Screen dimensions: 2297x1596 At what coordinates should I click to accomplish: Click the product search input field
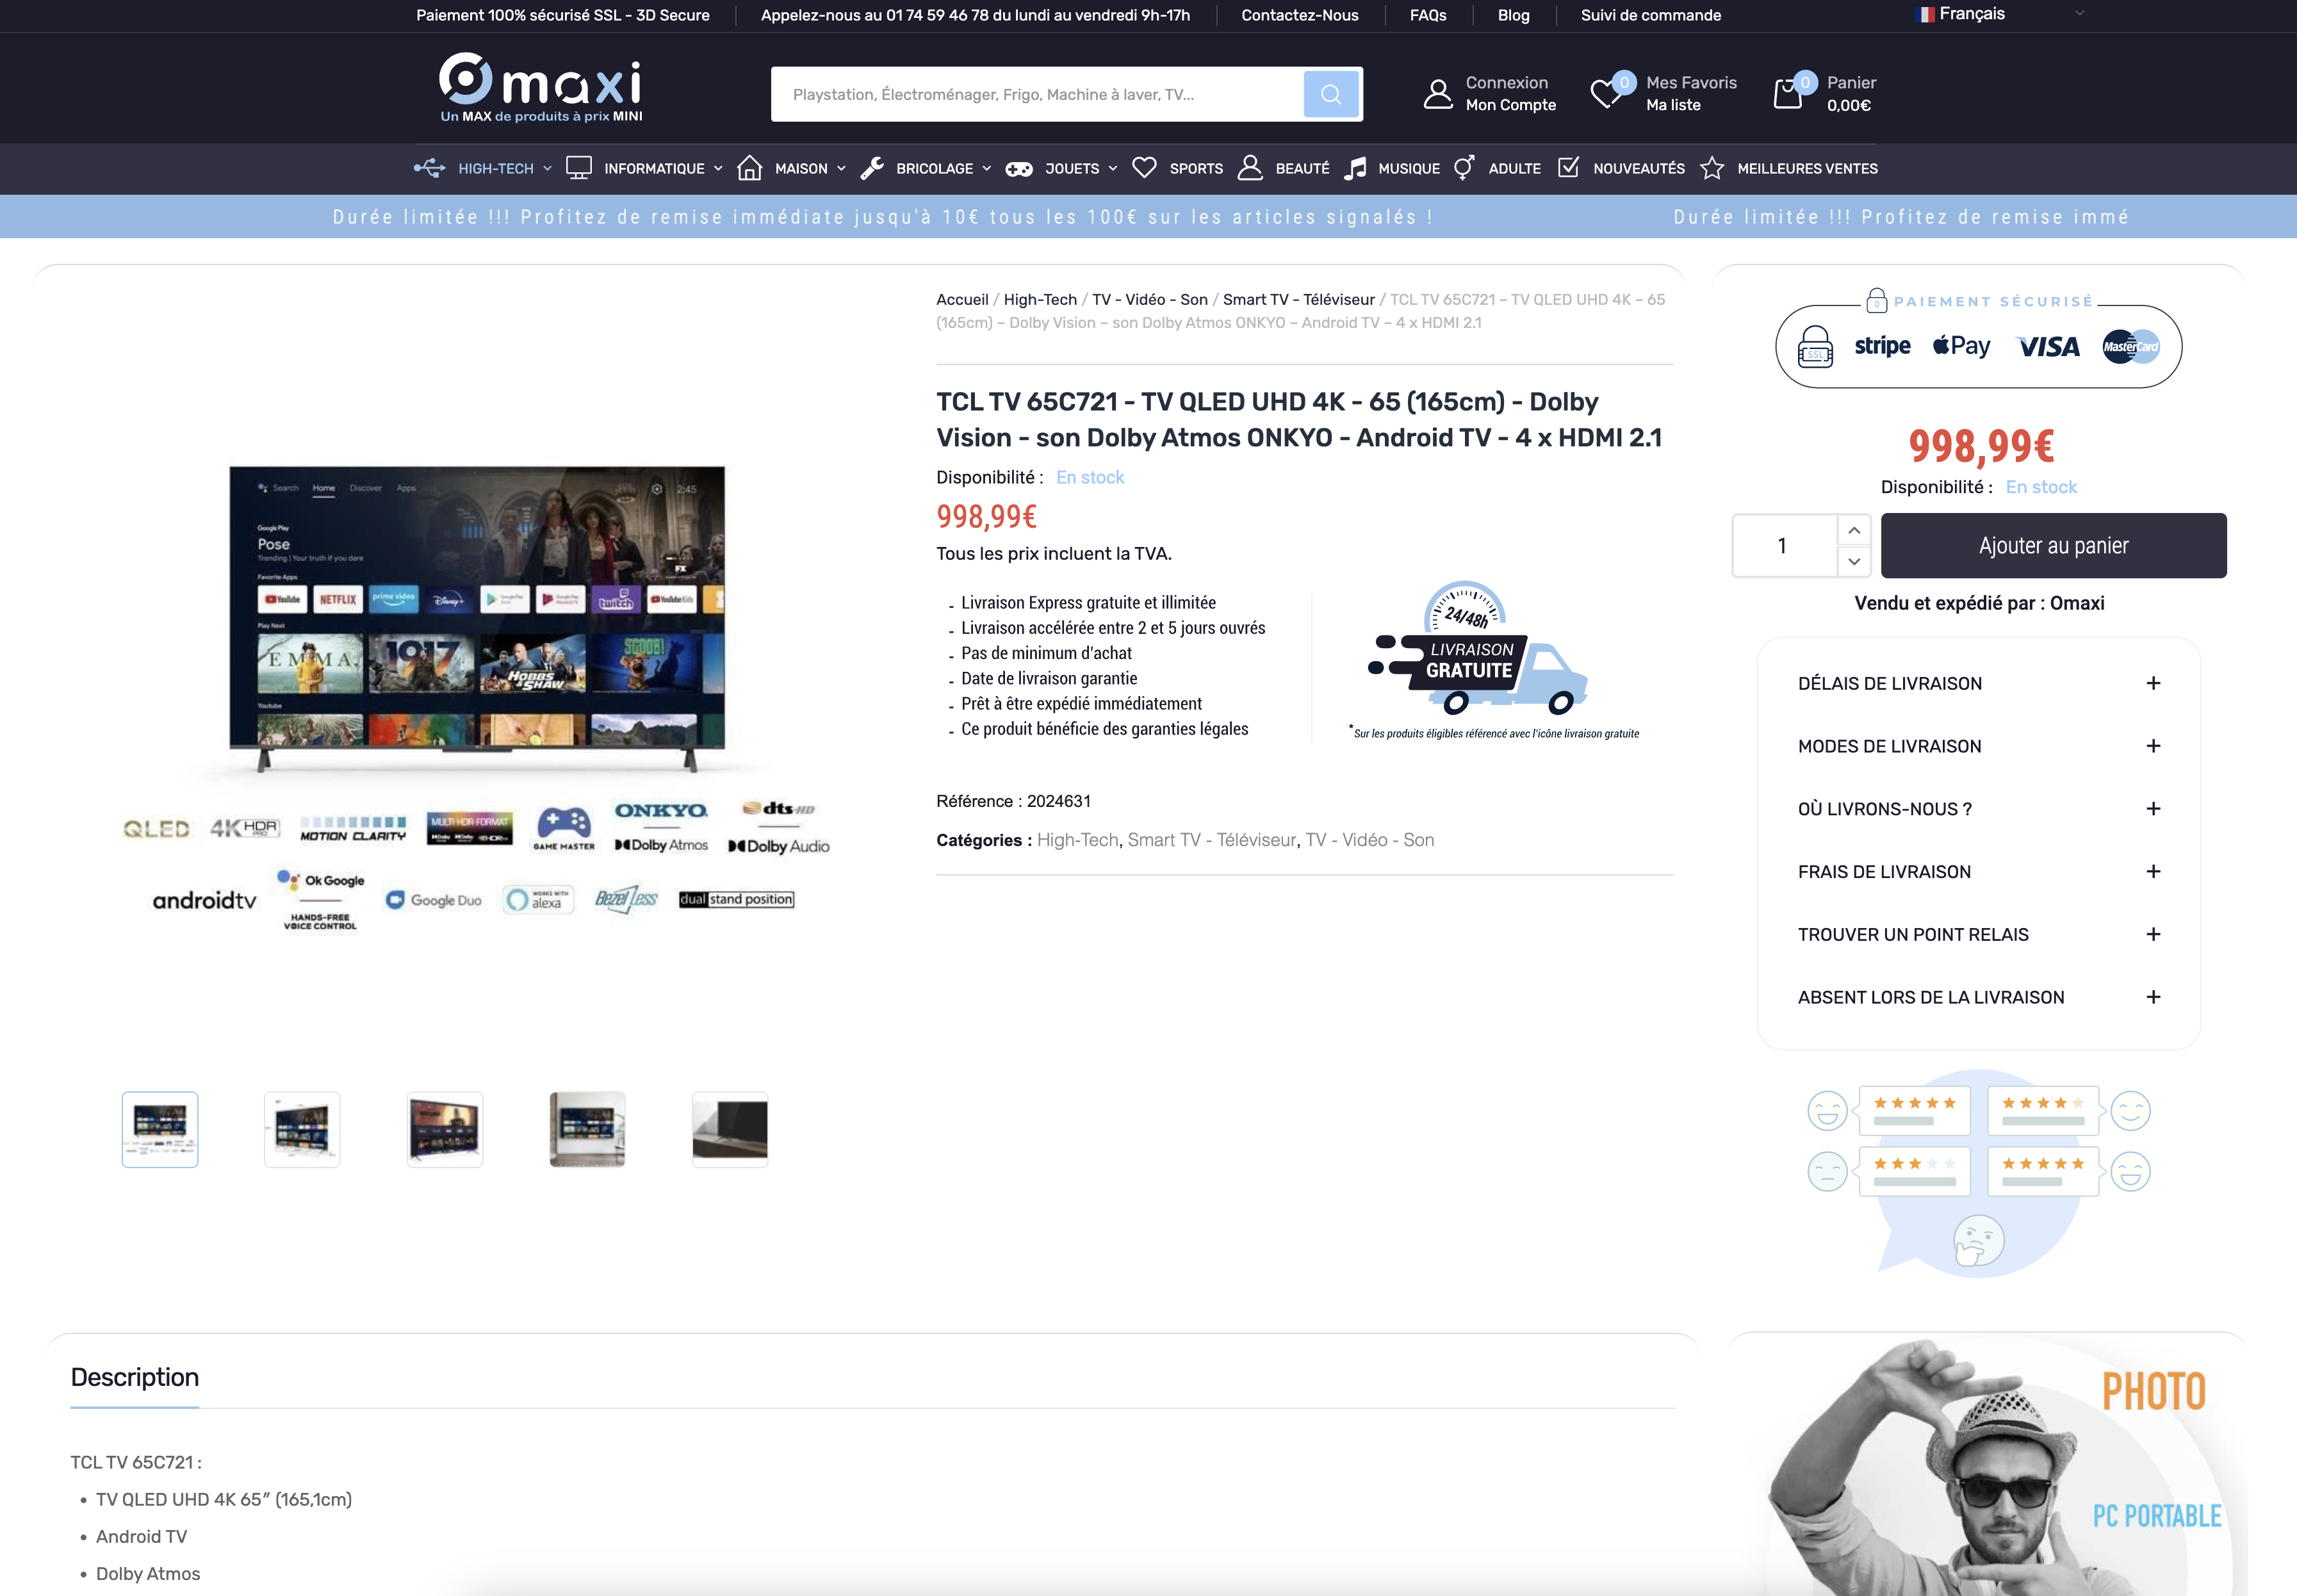click(x=1037, y=94)
